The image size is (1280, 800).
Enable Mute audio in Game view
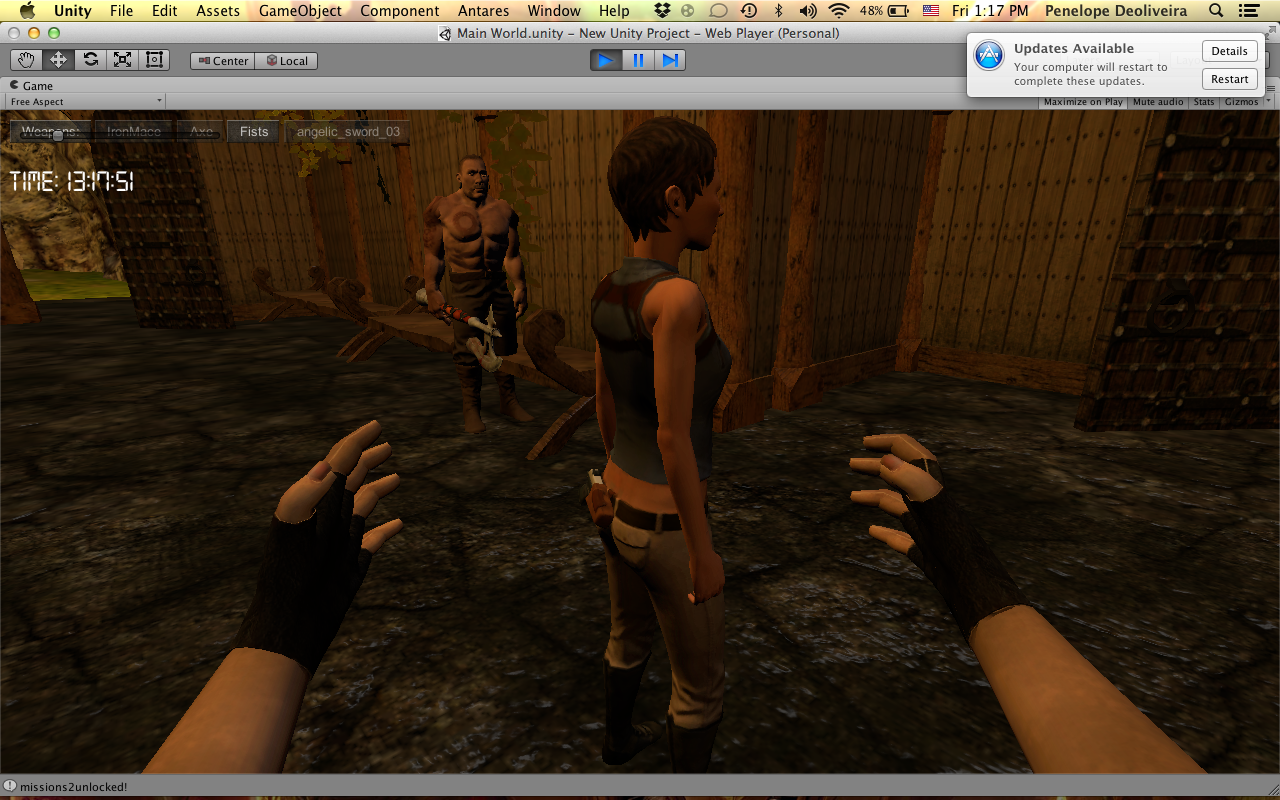(1158, 102)
